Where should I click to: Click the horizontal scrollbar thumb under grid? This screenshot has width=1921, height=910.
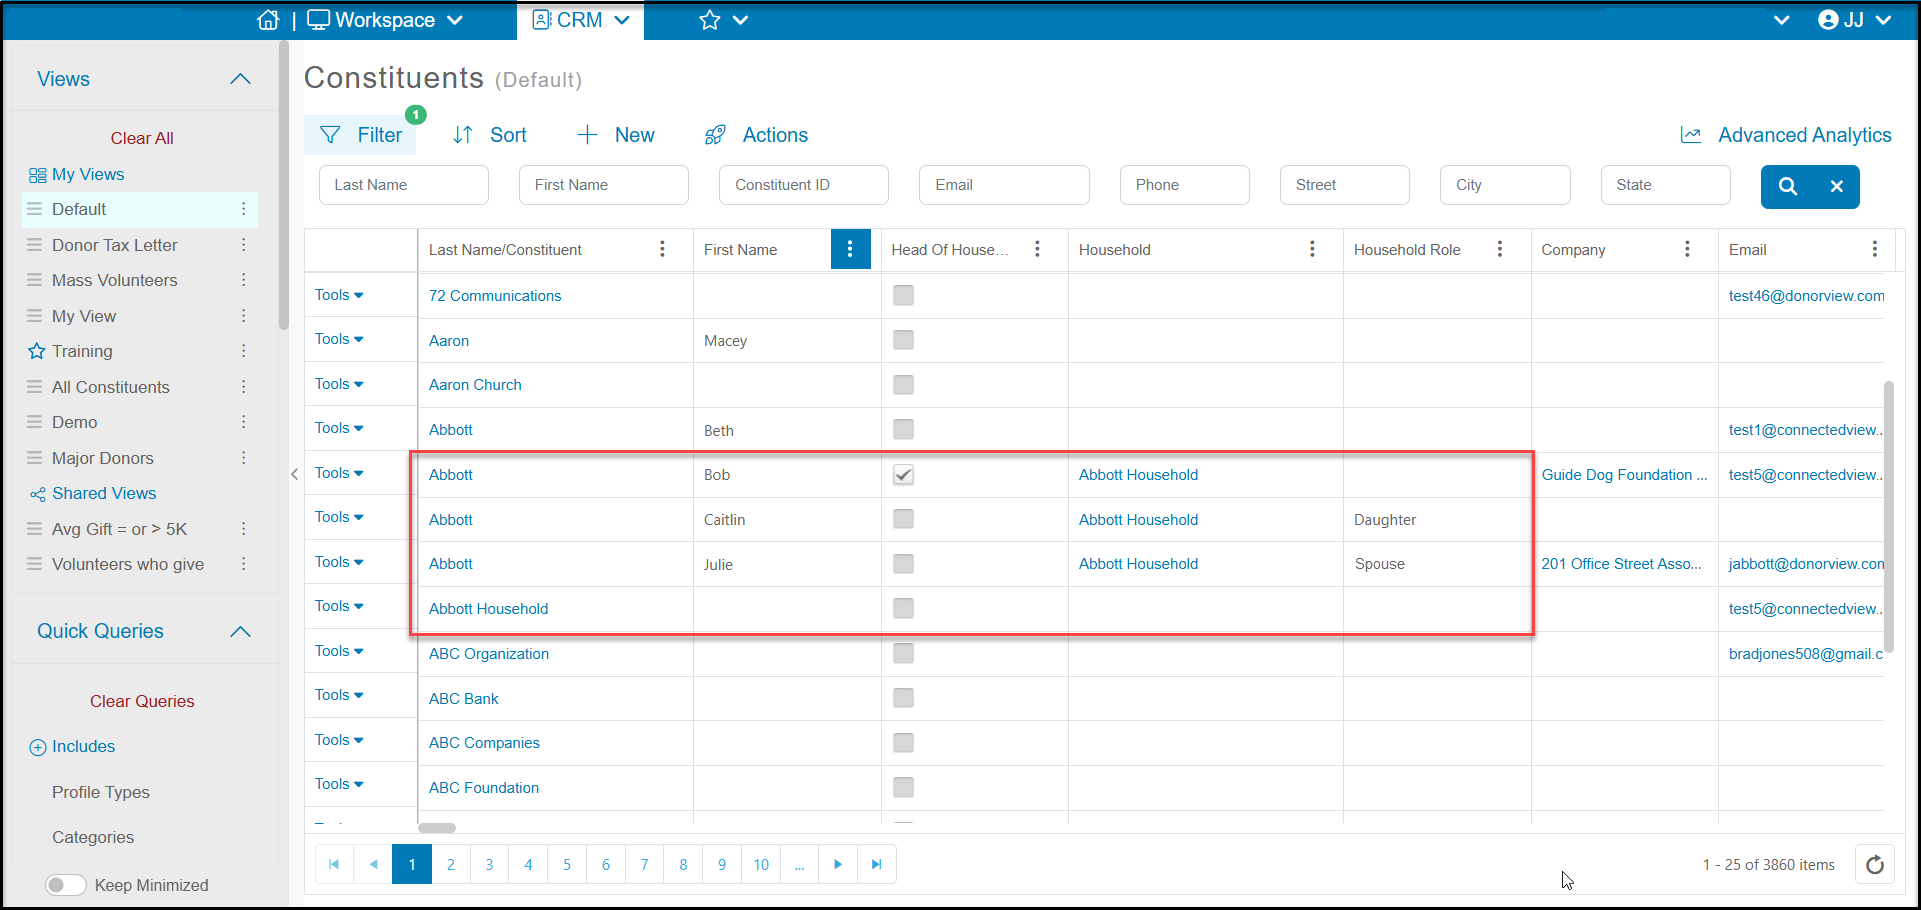[x=437, y=828]
